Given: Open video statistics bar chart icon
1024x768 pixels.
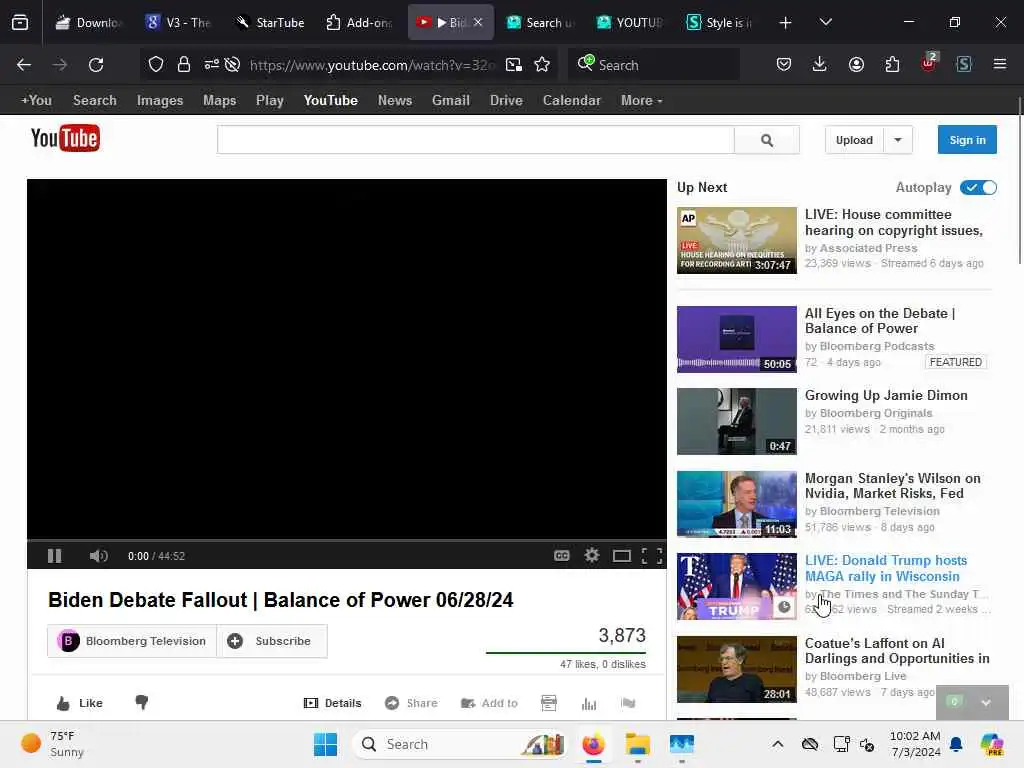Looking at the screenshot, I should [x=589, y=703].
